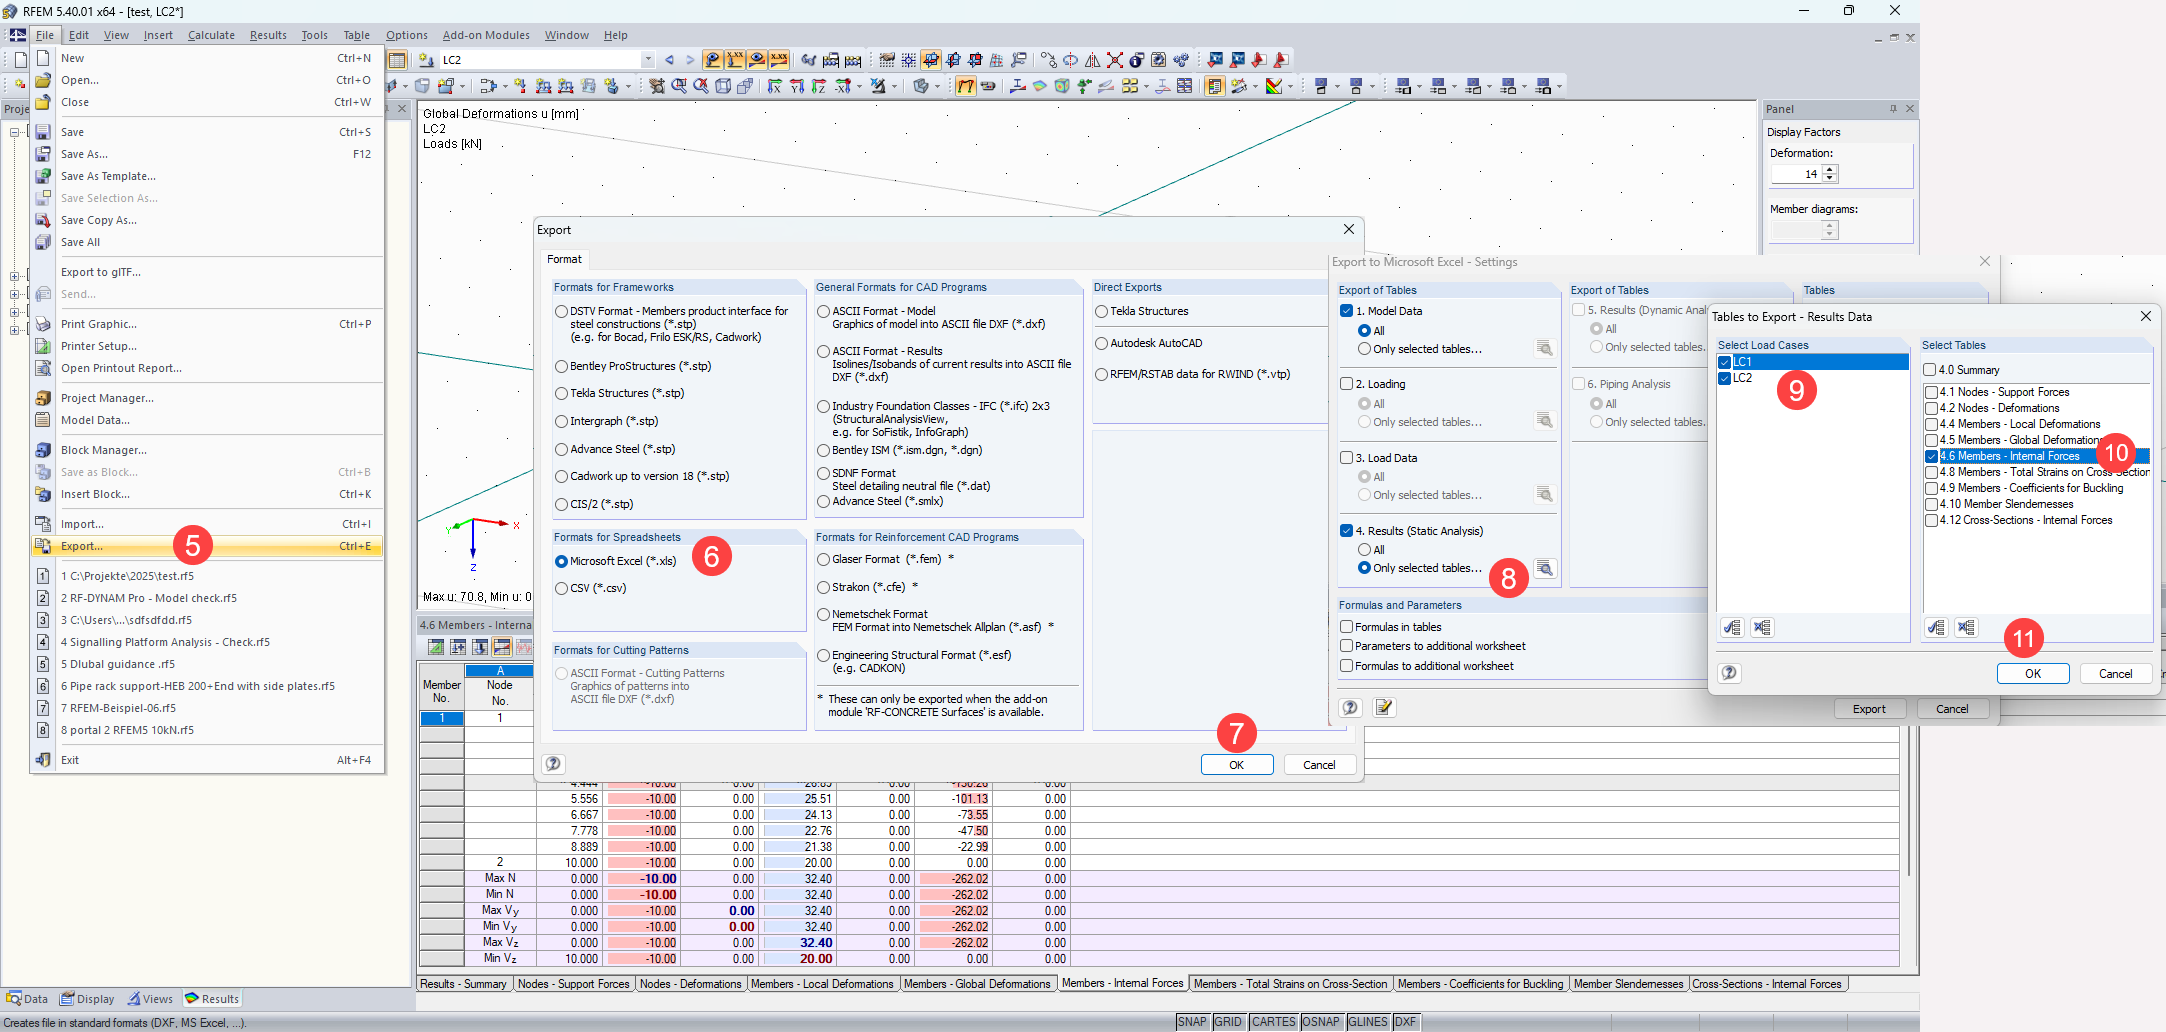Enable the 2. Loading checkbox
This screenshot has height=1032, width=2166.
coord(1347,384)
